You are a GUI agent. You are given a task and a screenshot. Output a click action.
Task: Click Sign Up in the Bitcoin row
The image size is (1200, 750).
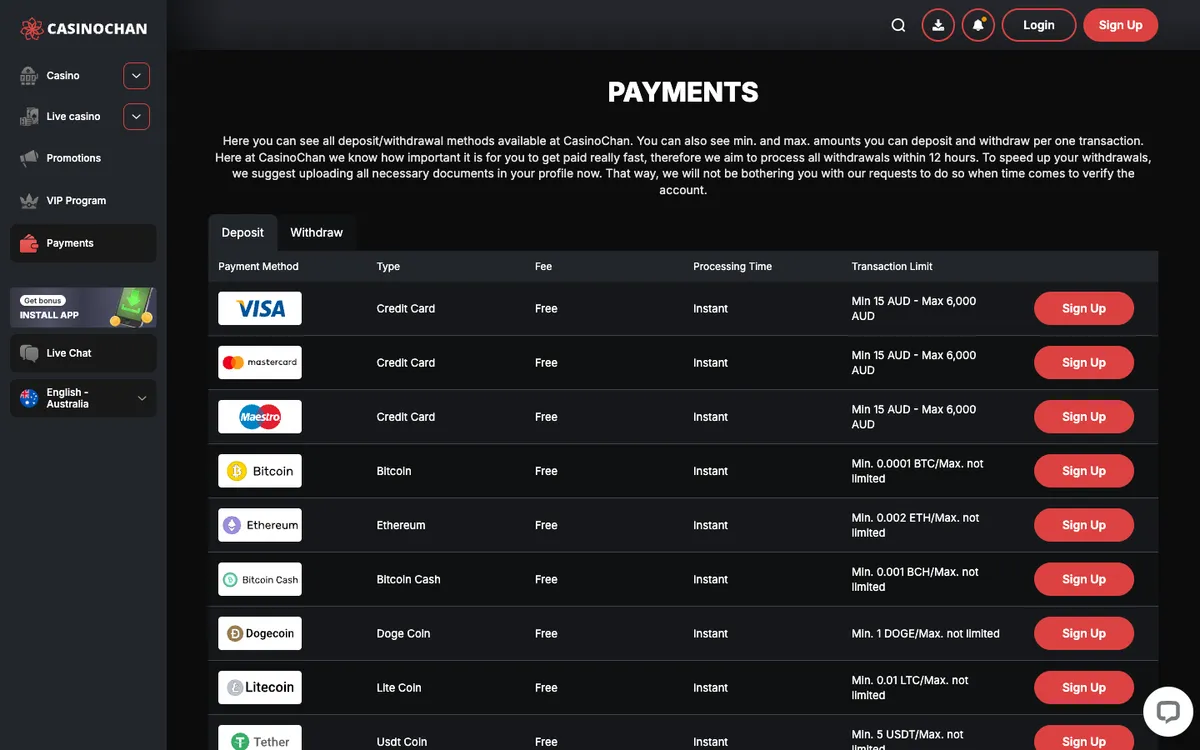click(1084, 471)
